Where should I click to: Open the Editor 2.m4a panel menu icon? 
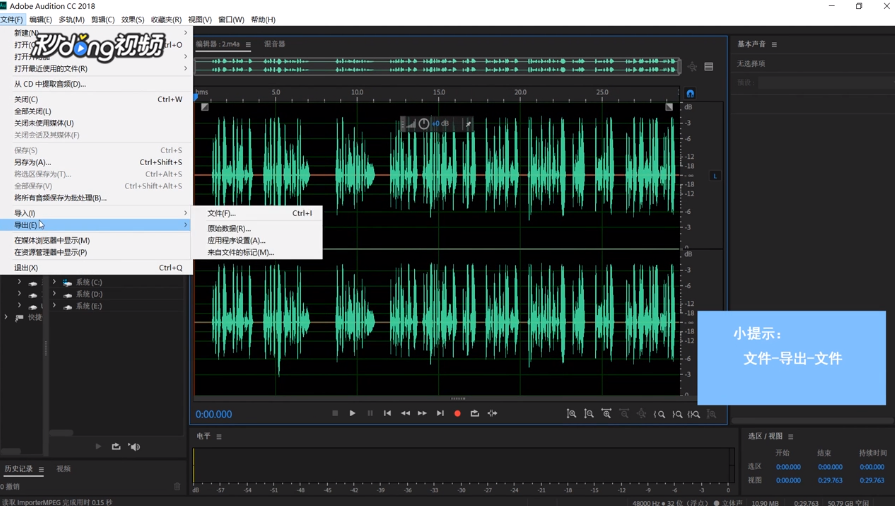point(248,45)
